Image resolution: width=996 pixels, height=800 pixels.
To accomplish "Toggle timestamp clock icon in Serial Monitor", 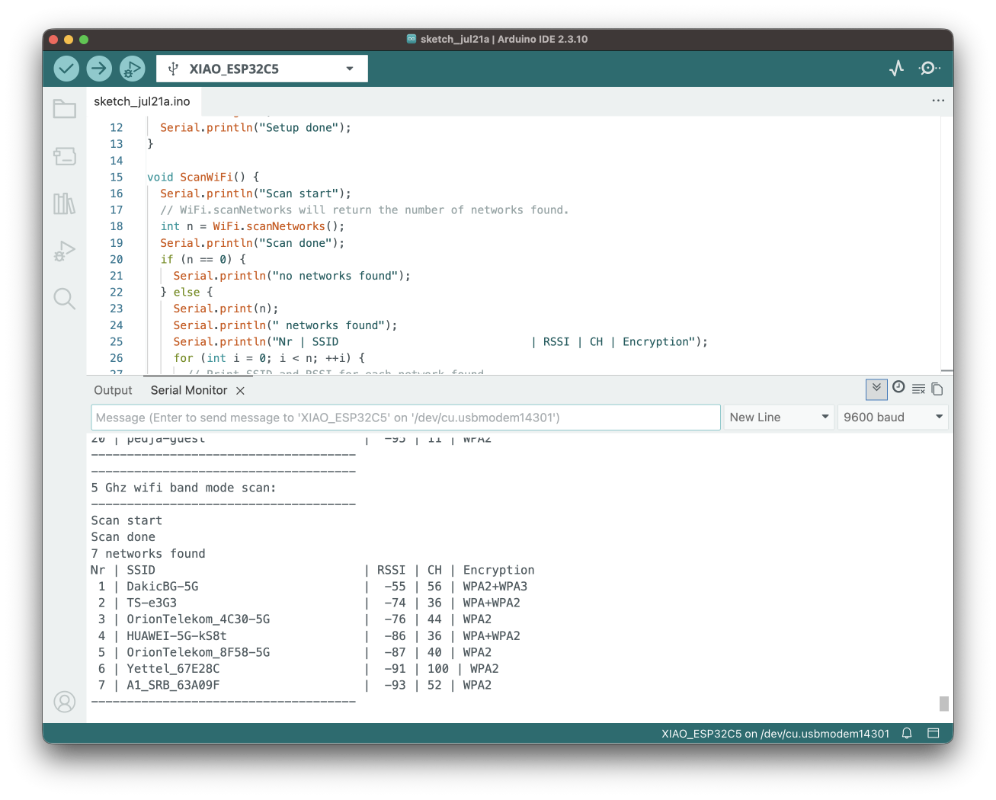I will (898, 387).
